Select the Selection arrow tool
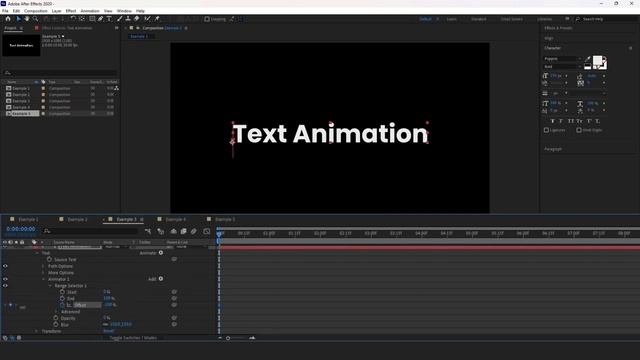The height and width of the screenshot is (360, 640). (x=18, y=19)
